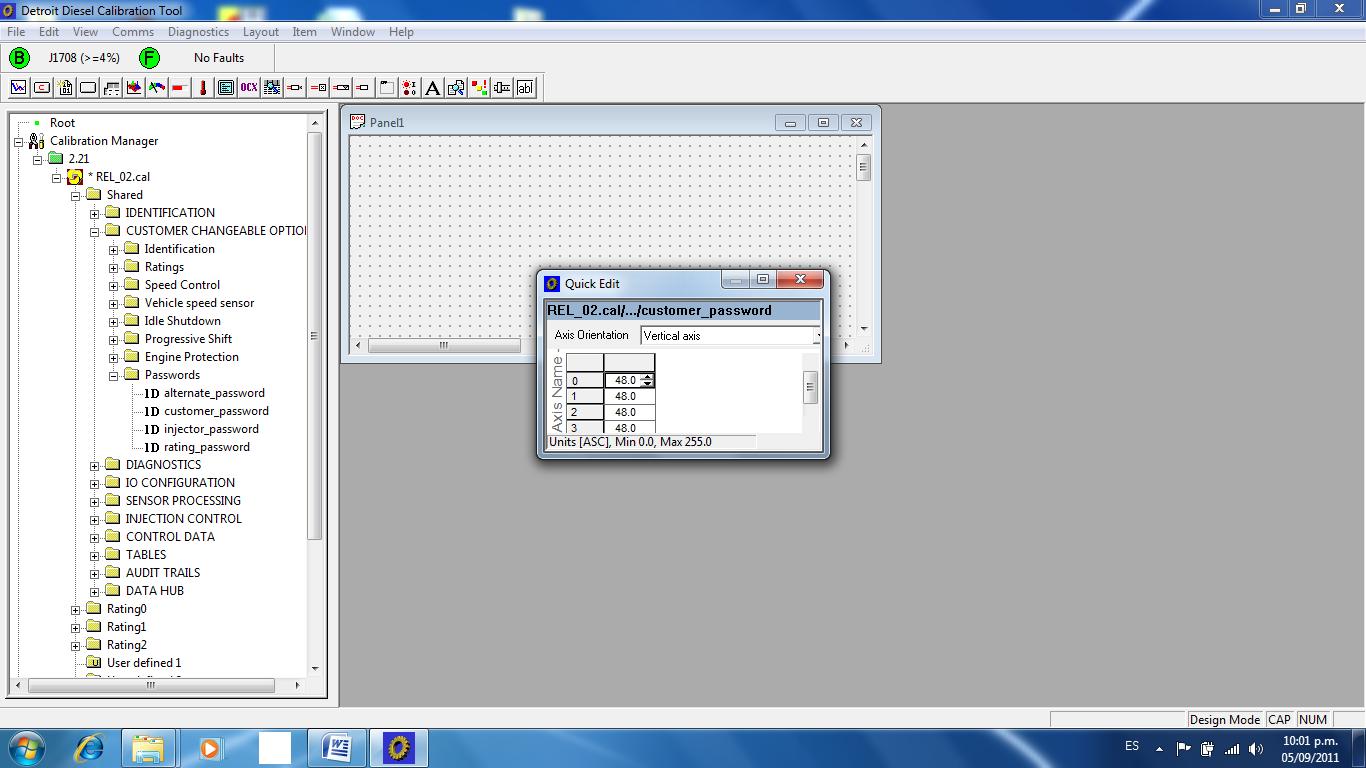Viewport: 1366px width, 768px height.
Task: Expand the IDENTIFICATION folder node
Action: (x=95, y=213)
